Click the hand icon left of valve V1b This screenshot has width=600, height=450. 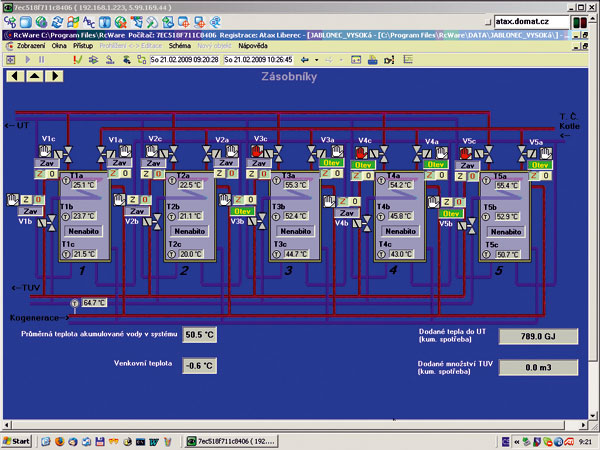pos(13,199)
